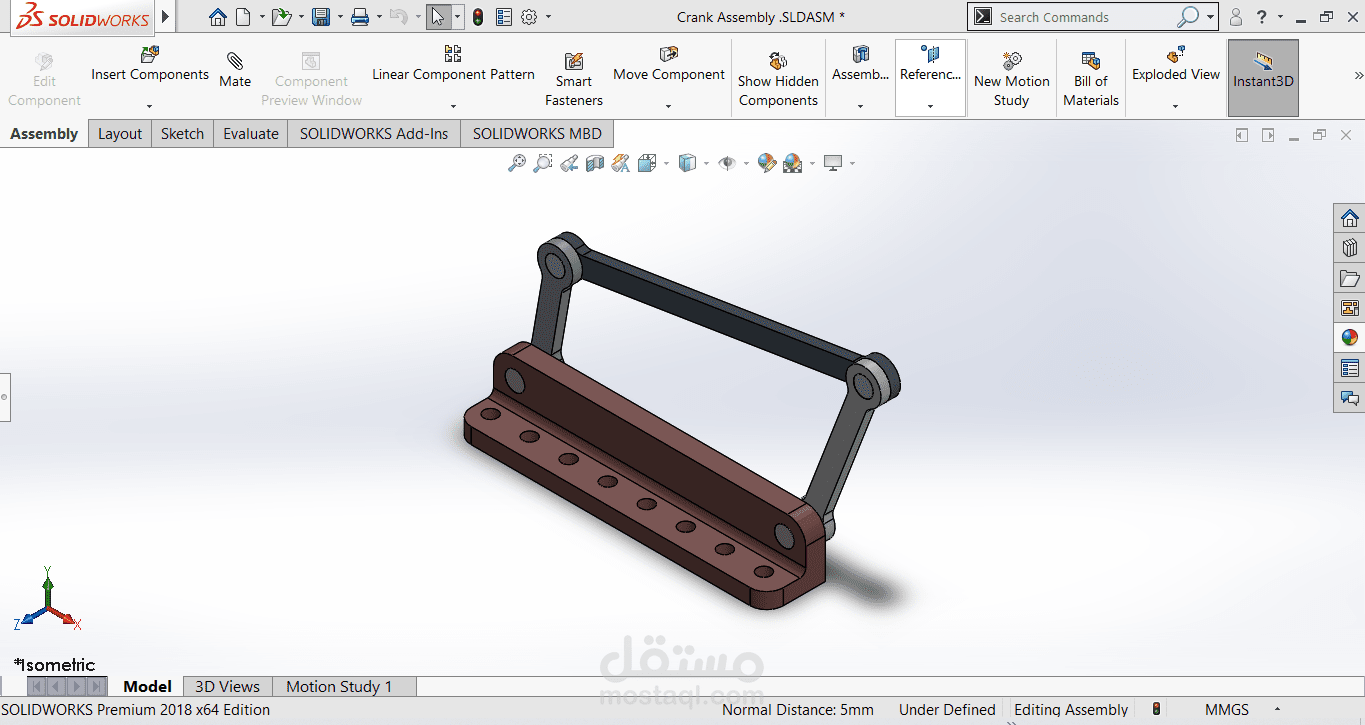1365x725 pixels.
Task: Open a file using the Open folder icon
Action: tap(282, 17)
